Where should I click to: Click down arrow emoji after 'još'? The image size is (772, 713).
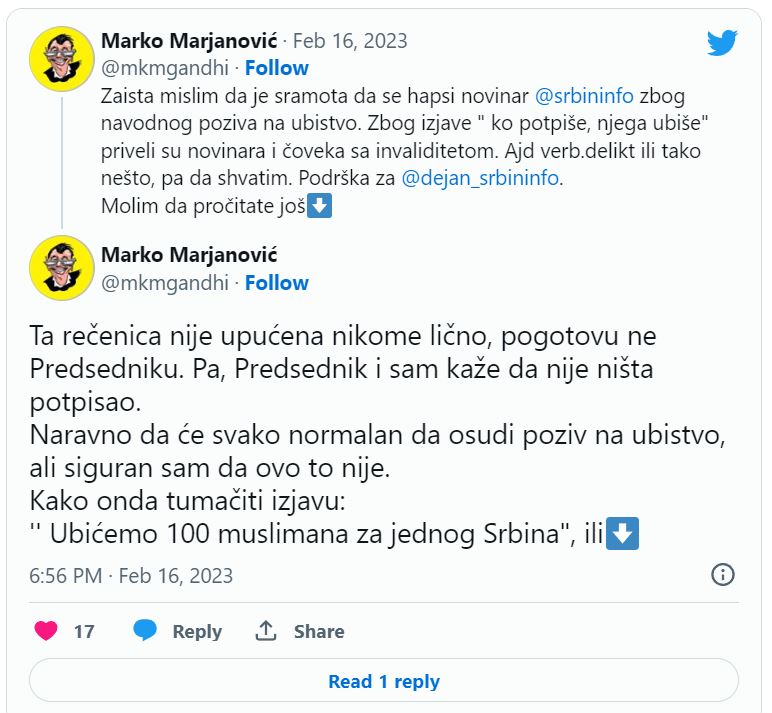pyautogui.click(x=318, y=208)
